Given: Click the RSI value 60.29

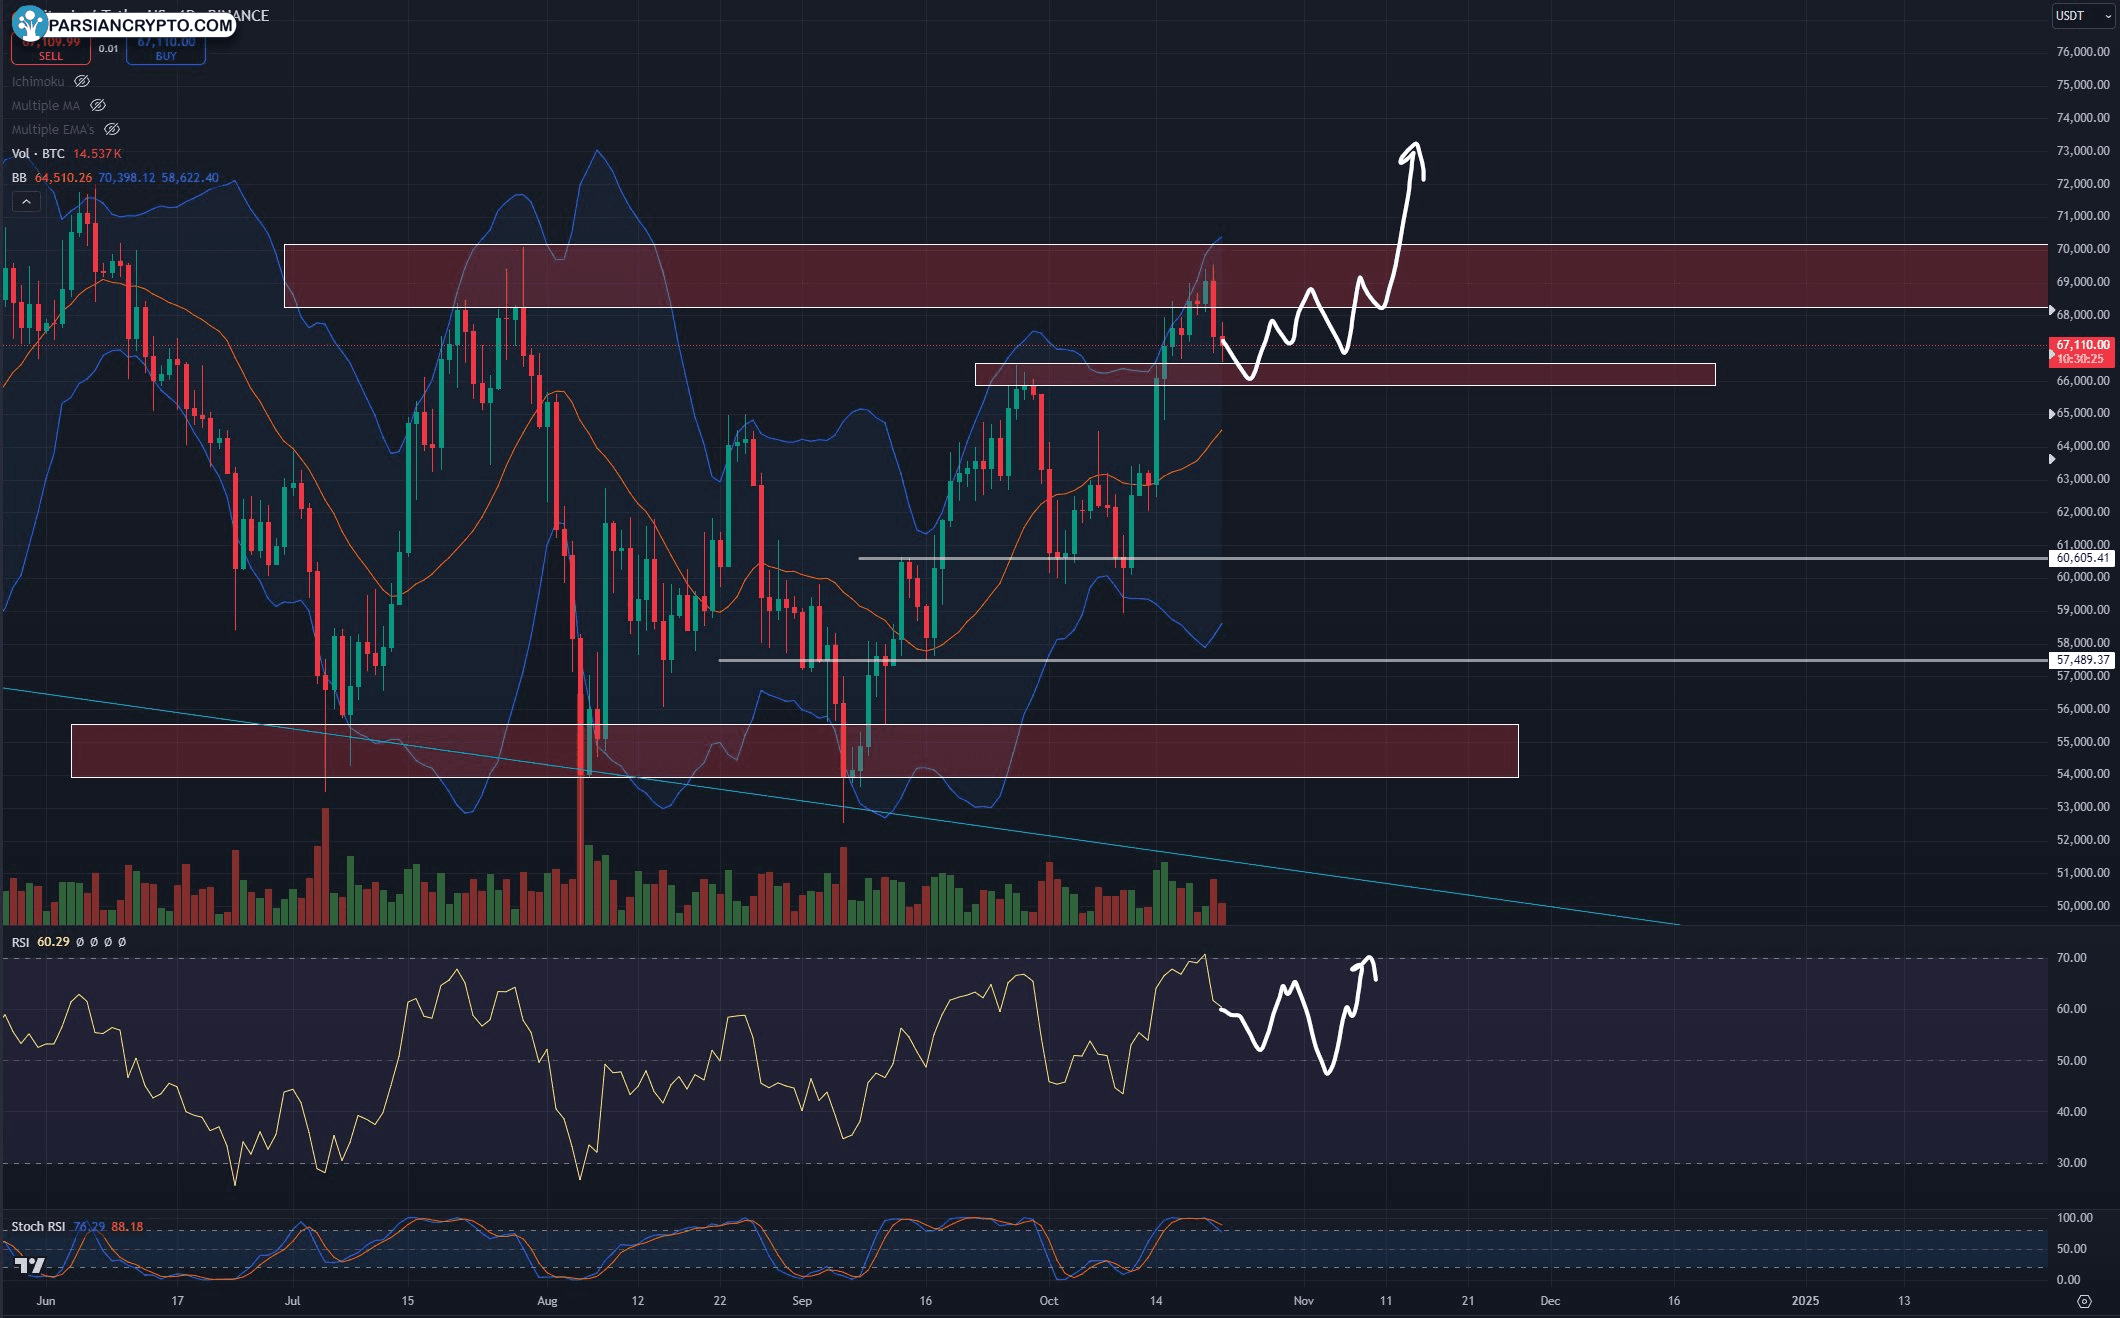Looking at the screenshot, I should (x=54, y=942).
